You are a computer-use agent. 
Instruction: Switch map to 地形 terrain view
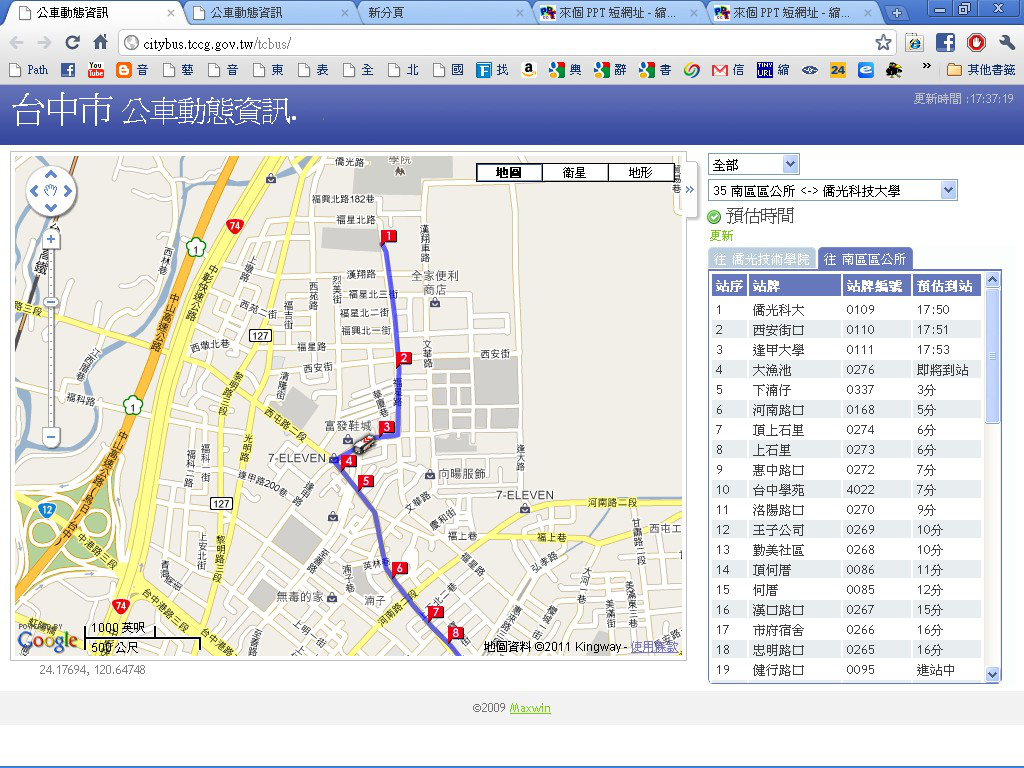[640, 172]
